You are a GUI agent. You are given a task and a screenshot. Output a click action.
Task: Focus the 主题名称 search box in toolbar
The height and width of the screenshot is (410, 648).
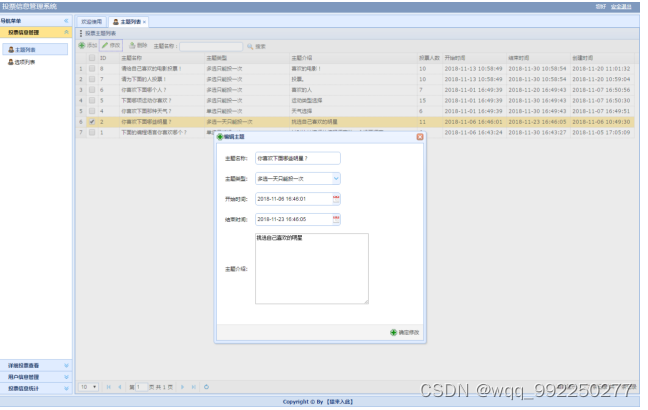pyautogui.click(x=211, y=46)
